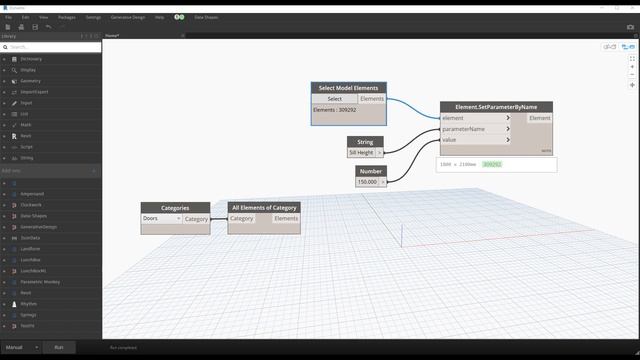Click the New file toolbar icon
This screenshot has width=640, height=360.
(8, 27)
